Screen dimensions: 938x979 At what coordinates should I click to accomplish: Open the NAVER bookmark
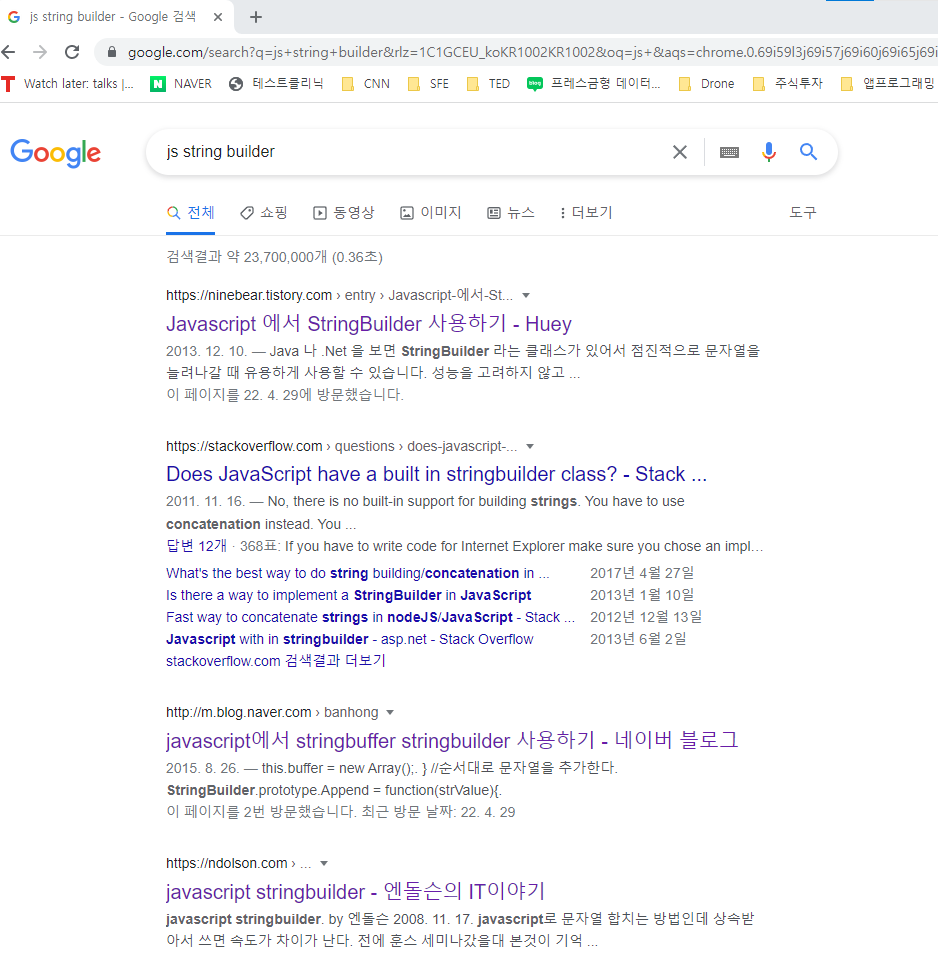click(181, 84)
